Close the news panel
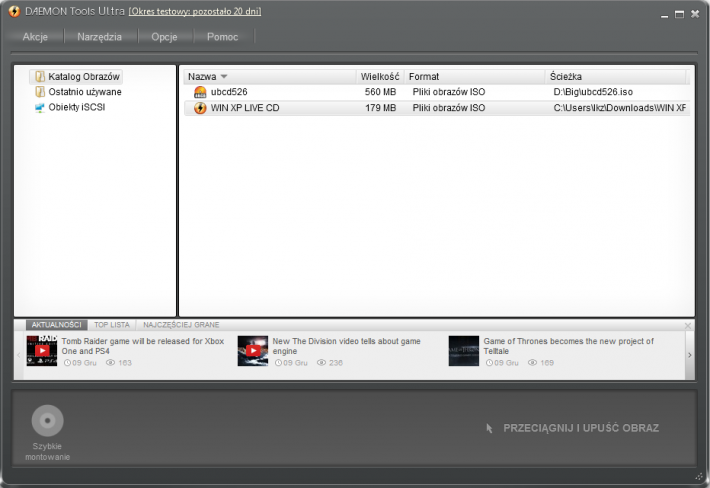The image size is (710, 488). pos(688,325)
